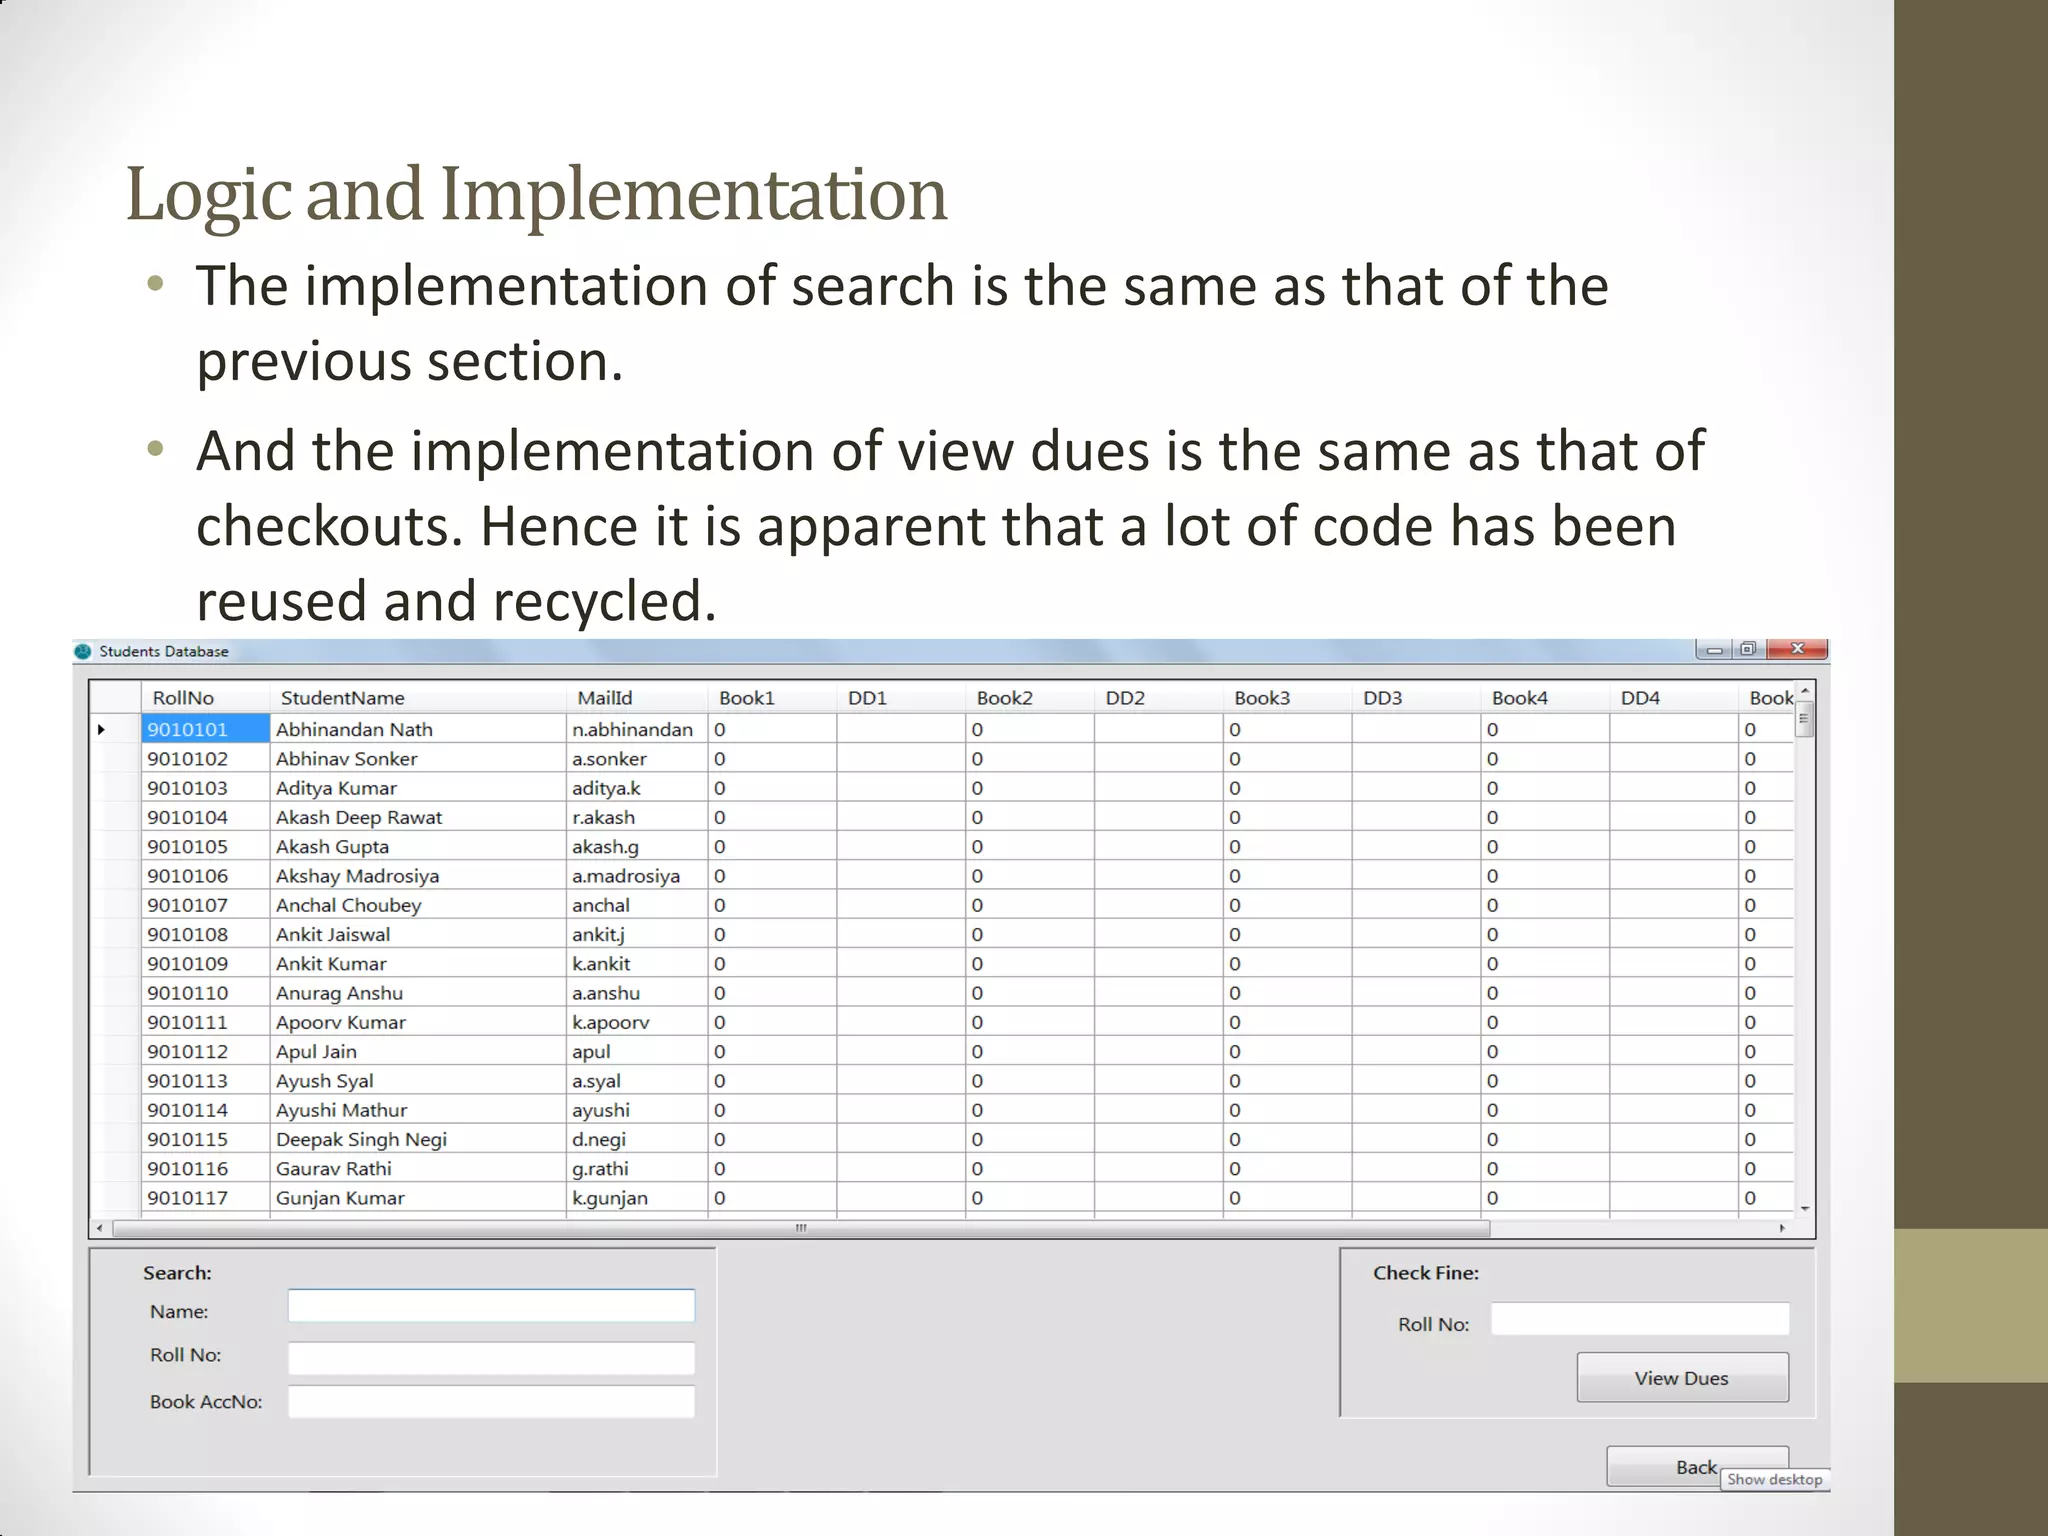Select roll number cell 9010101
Viewport: 2048px width, 1536px height.
tap(206, 729)
